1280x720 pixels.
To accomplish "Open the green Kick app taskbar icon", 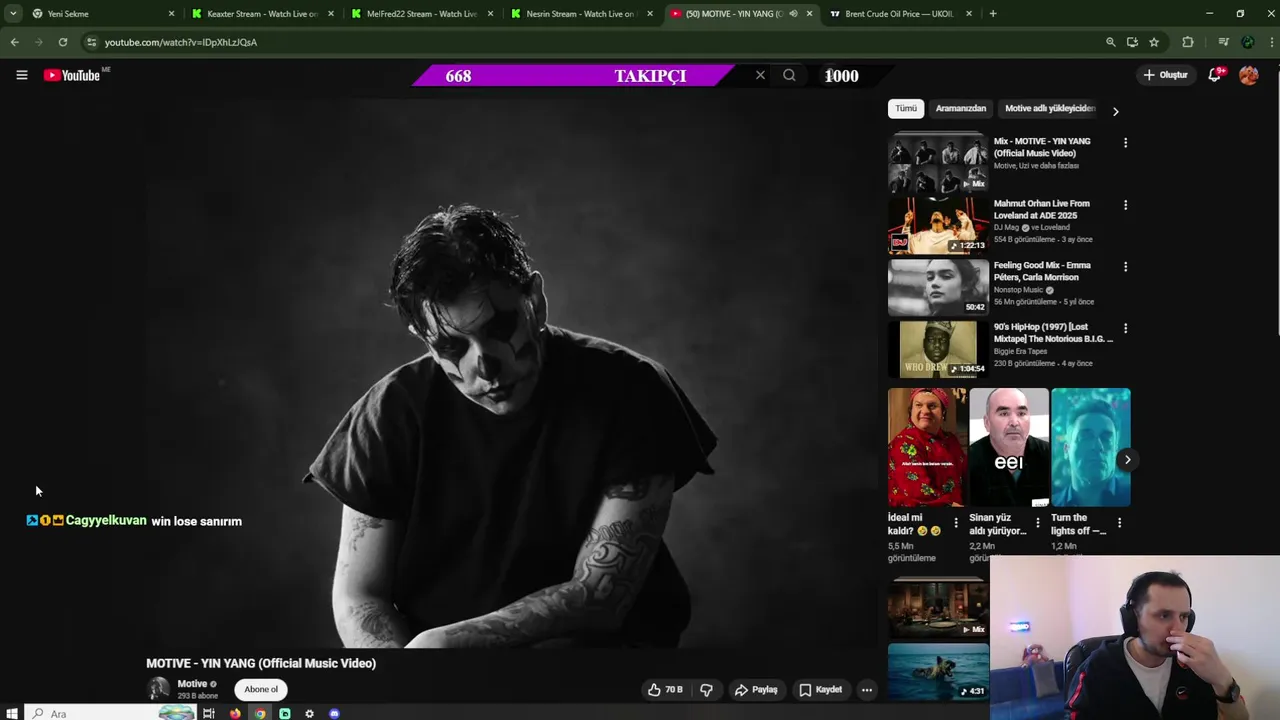I will [x=285, y=713].
